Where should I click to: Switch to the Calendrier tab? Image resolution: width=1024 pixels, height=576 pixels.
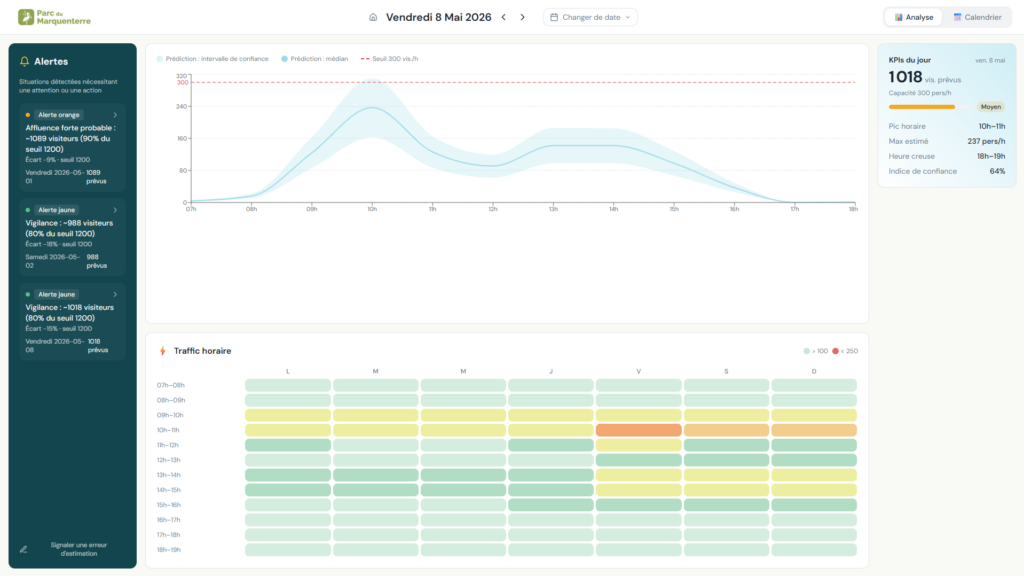pyautogui.click(x=977, y=17)
